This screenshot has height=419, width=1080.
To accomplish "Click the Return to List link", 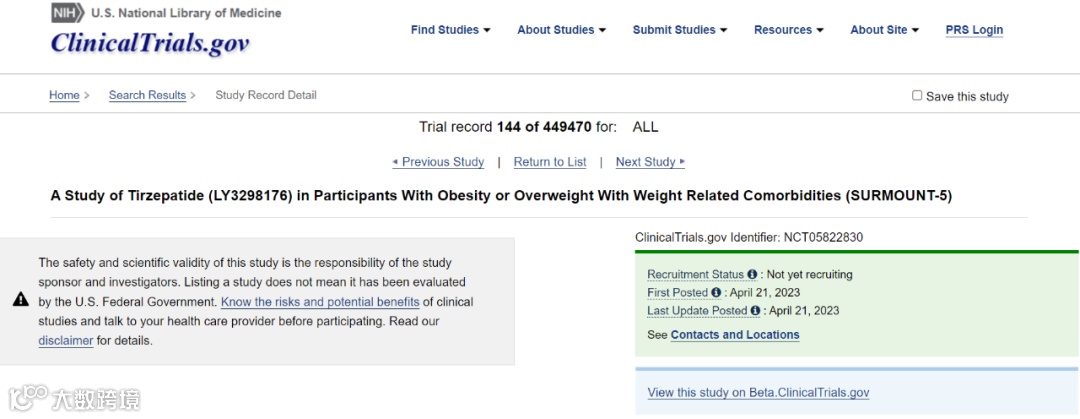I will coord(550,162).
